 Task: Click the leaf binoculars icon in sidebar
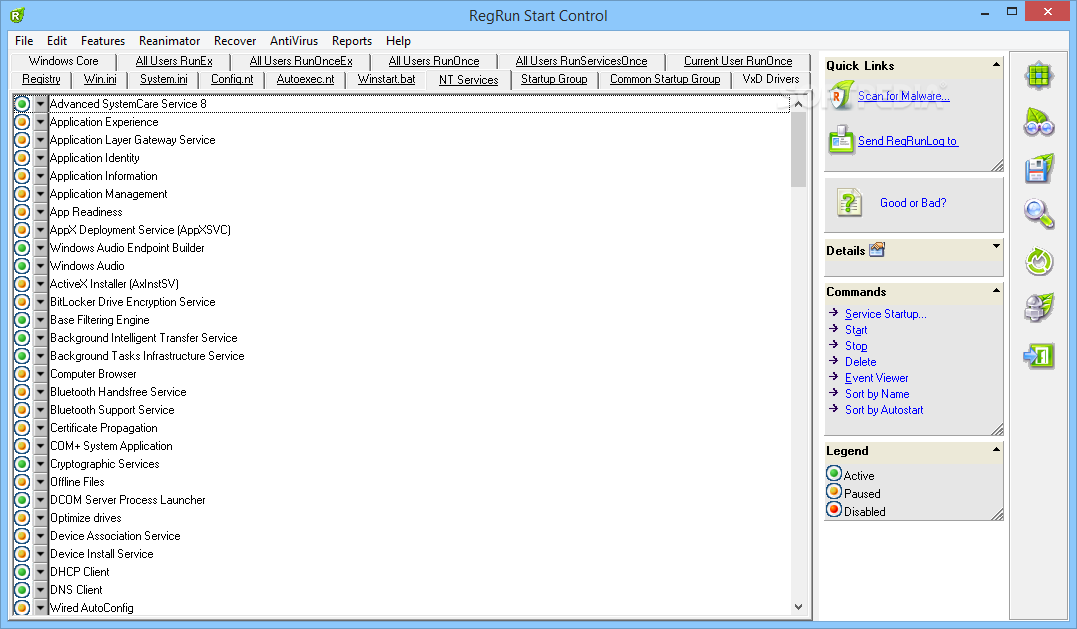click(1039, 122)
